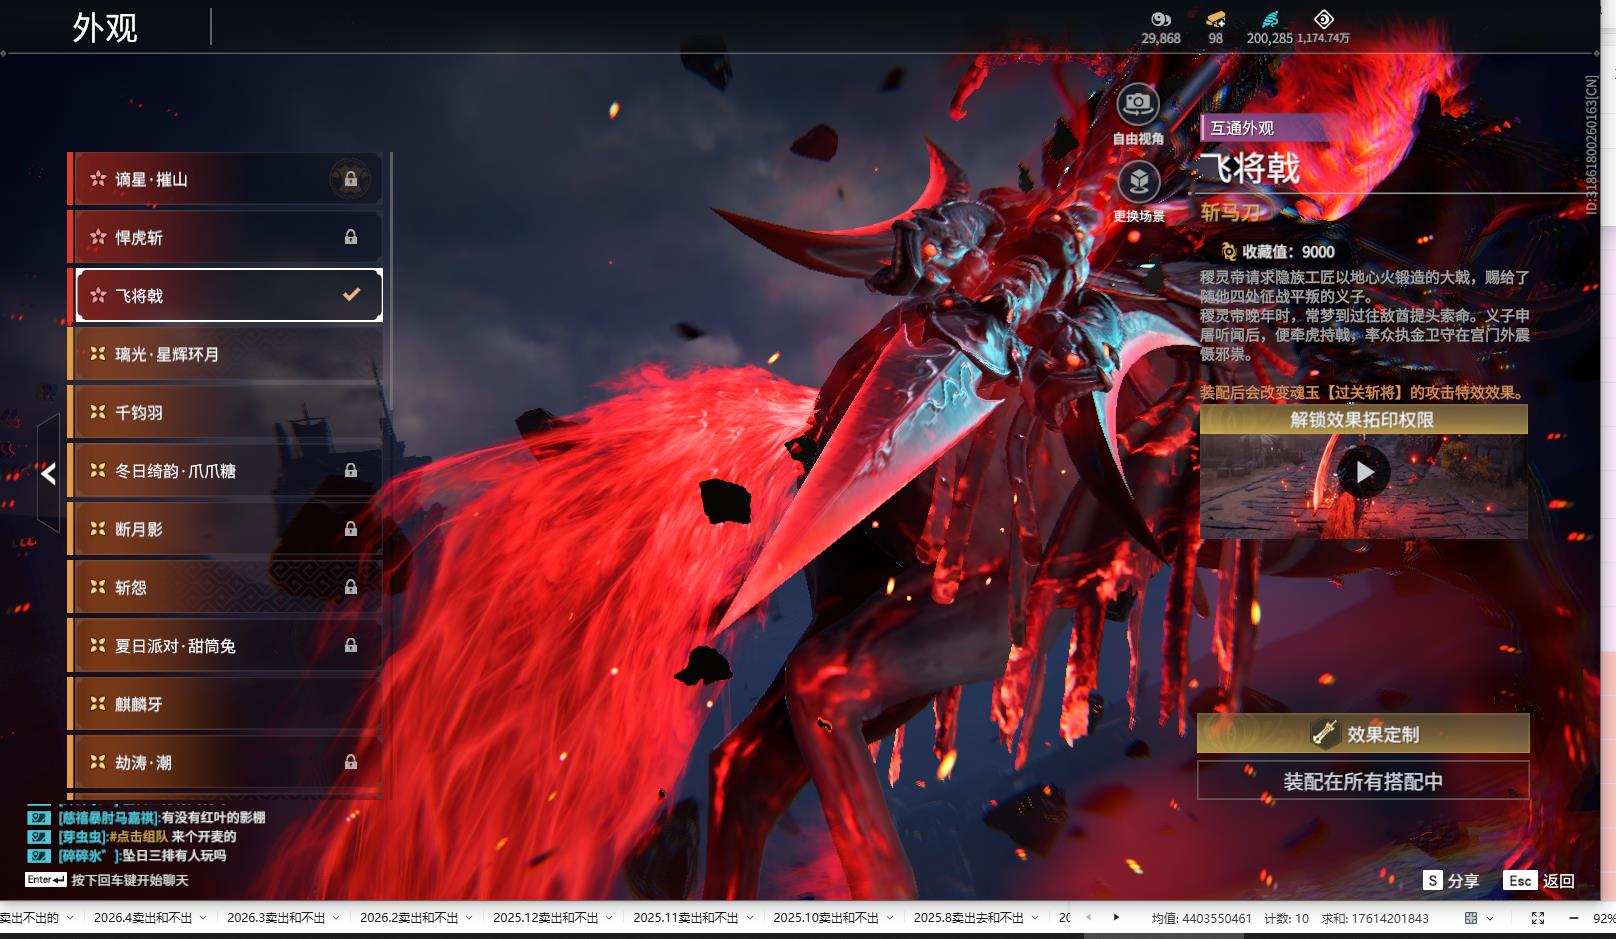Click the lock icon on 夏日派对·甜筒兔

[x=351, y=646]
